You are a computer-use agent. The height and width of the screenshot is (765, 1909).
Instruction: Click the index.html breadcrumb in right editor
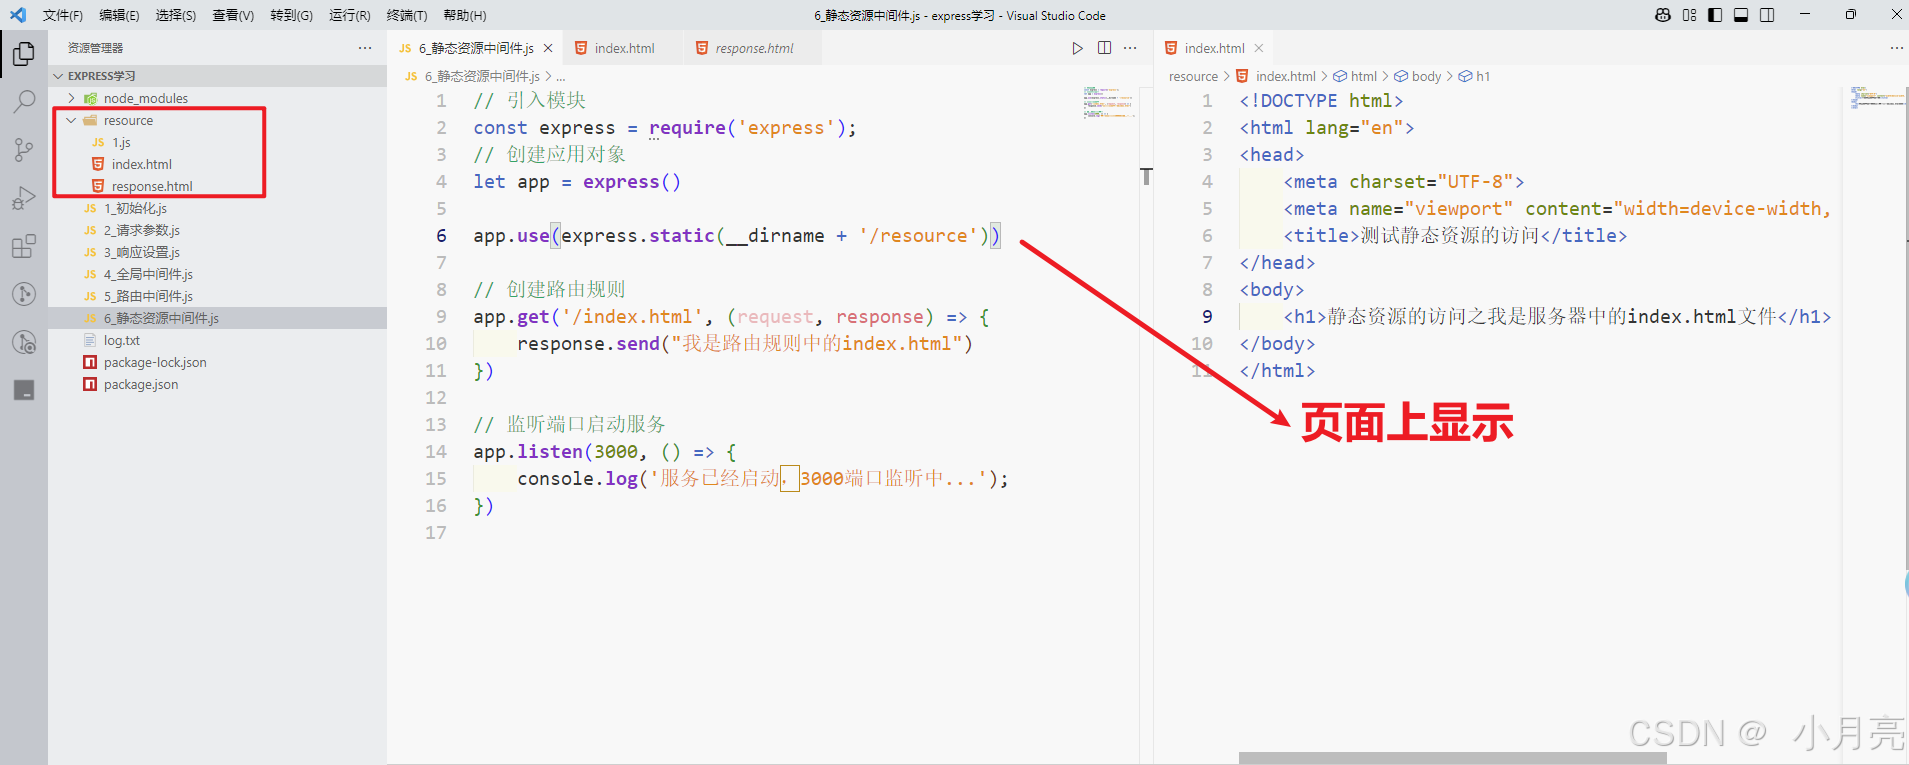click(x=1276, y=76)
